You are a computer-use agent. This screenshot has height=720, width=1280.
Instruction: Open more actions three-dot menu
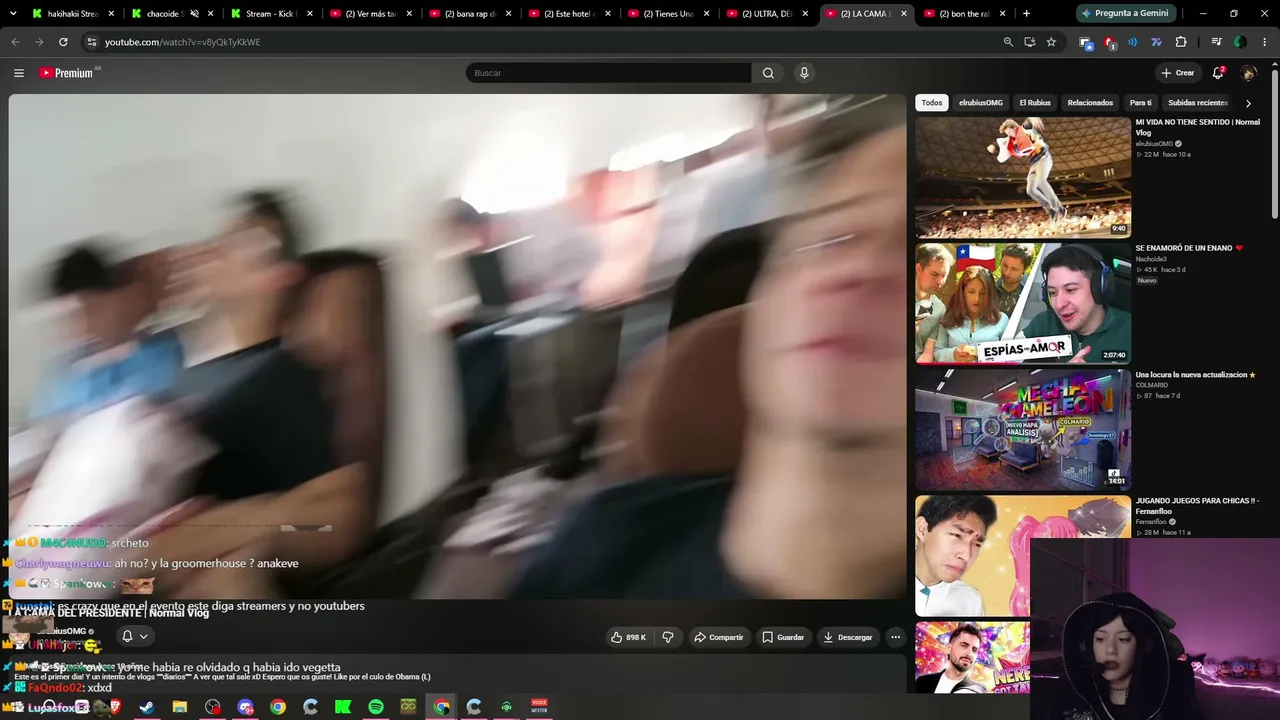tap(896, 637)
